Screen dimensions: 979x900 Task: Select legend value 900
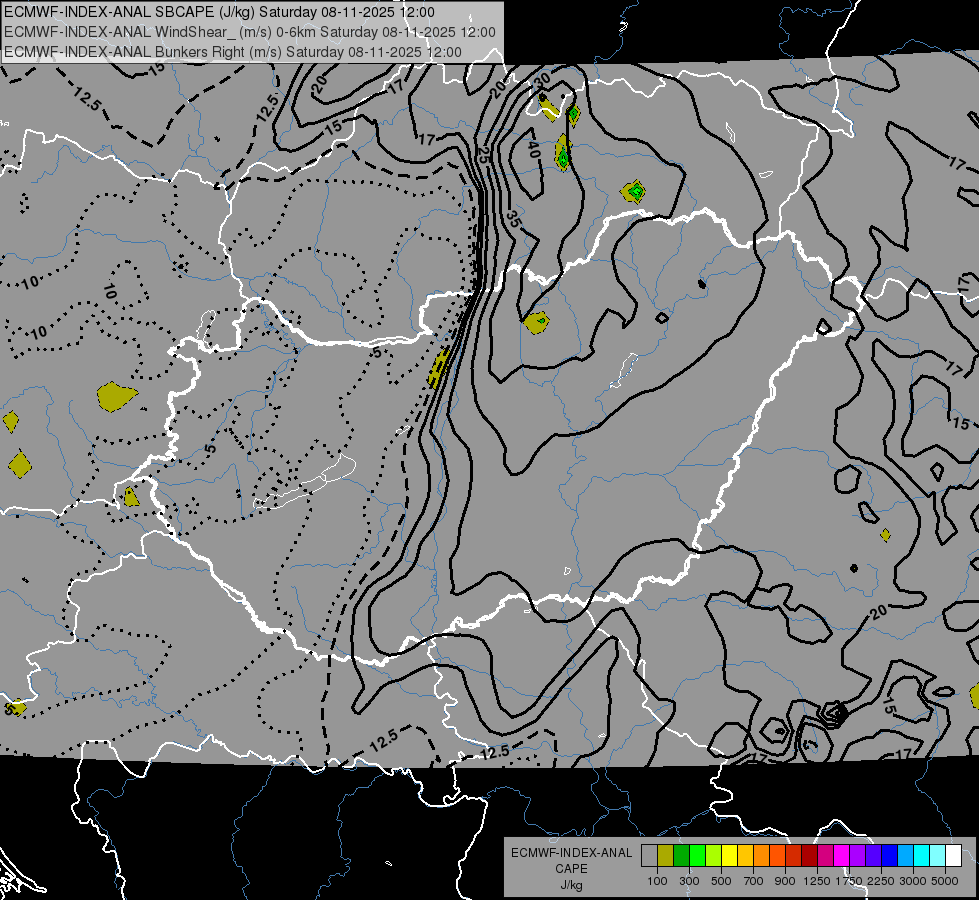[785, 881]
